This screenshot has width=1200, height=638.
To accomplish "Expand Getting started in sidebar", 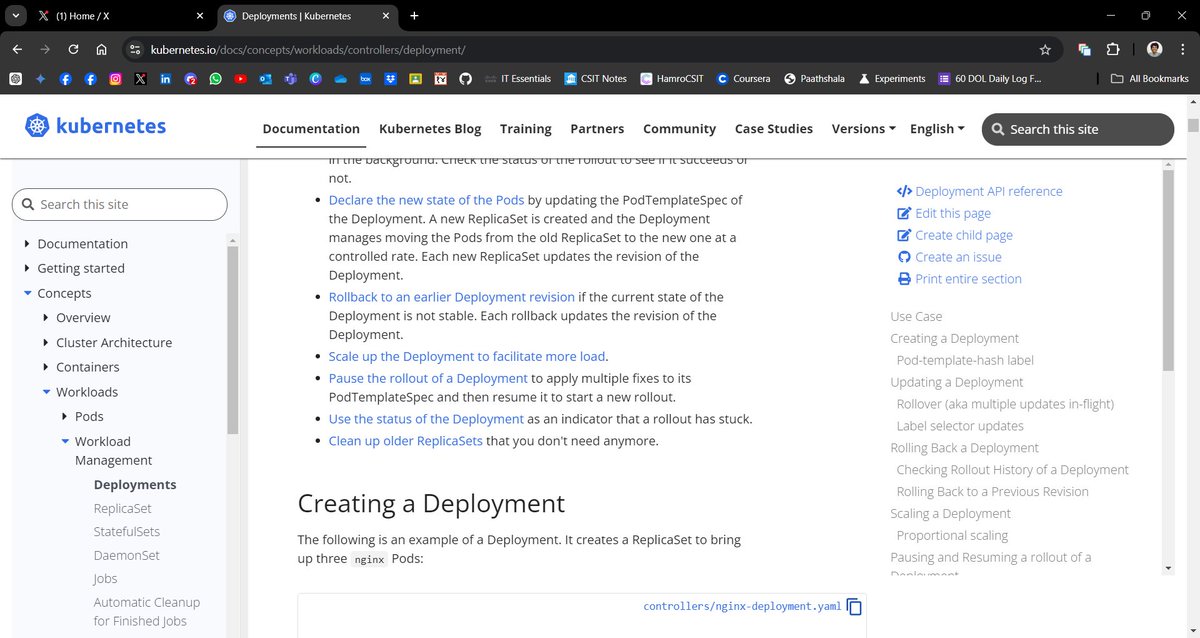I will click(x=27, y=268).
